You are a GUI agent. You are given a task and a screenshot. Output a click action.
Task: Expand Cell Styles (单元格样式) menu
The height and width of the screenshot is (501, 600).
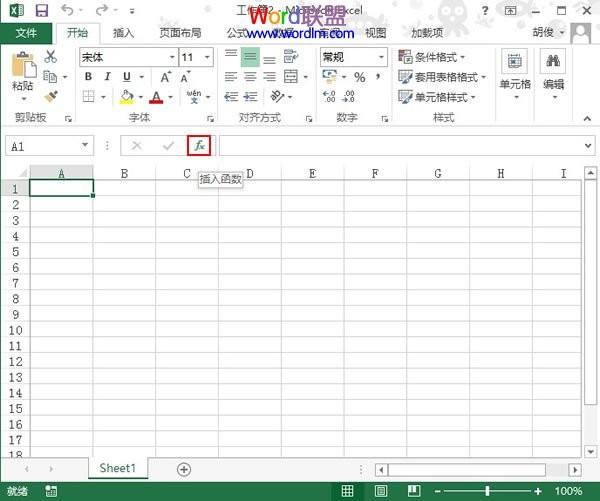pos(437,97)
